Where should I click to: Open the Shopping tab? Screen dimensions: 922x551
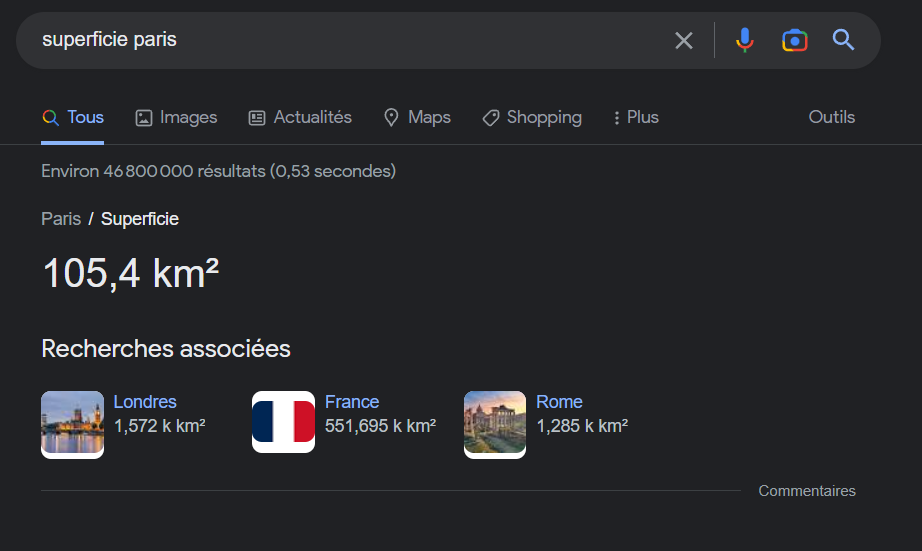pyautogui.click(x=532, y=118)
